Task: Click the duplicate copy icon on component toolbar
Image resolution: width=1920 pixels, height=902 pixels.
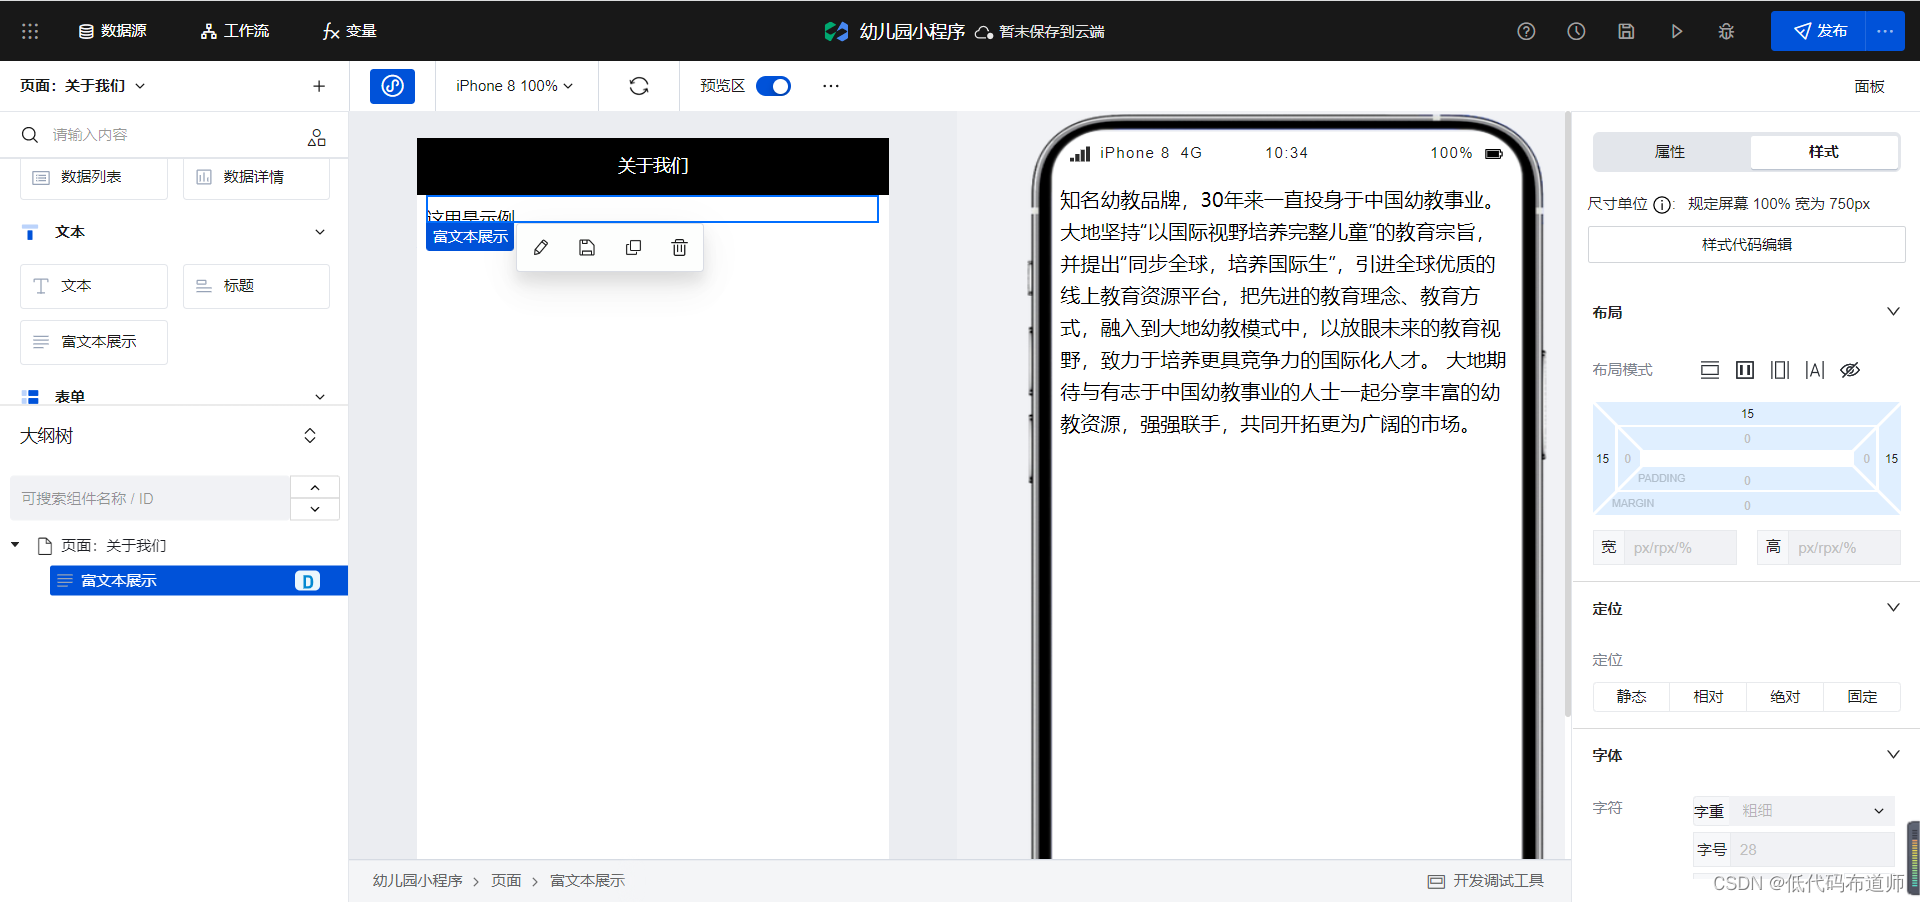Action: coord(633,247)
